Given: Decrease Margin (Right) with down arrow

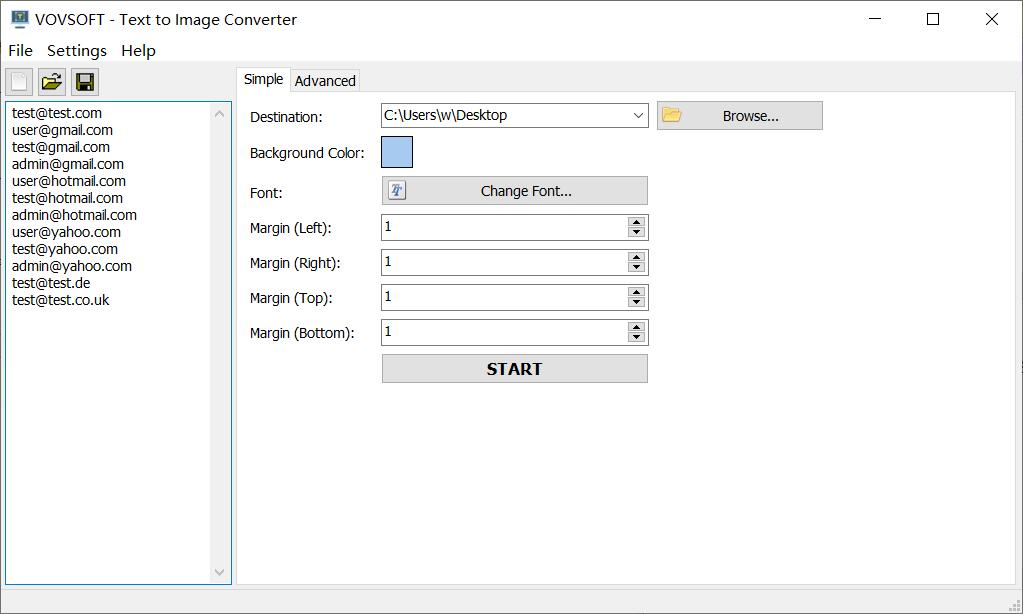Looking at the screenshot, I should tap(636, 268).
